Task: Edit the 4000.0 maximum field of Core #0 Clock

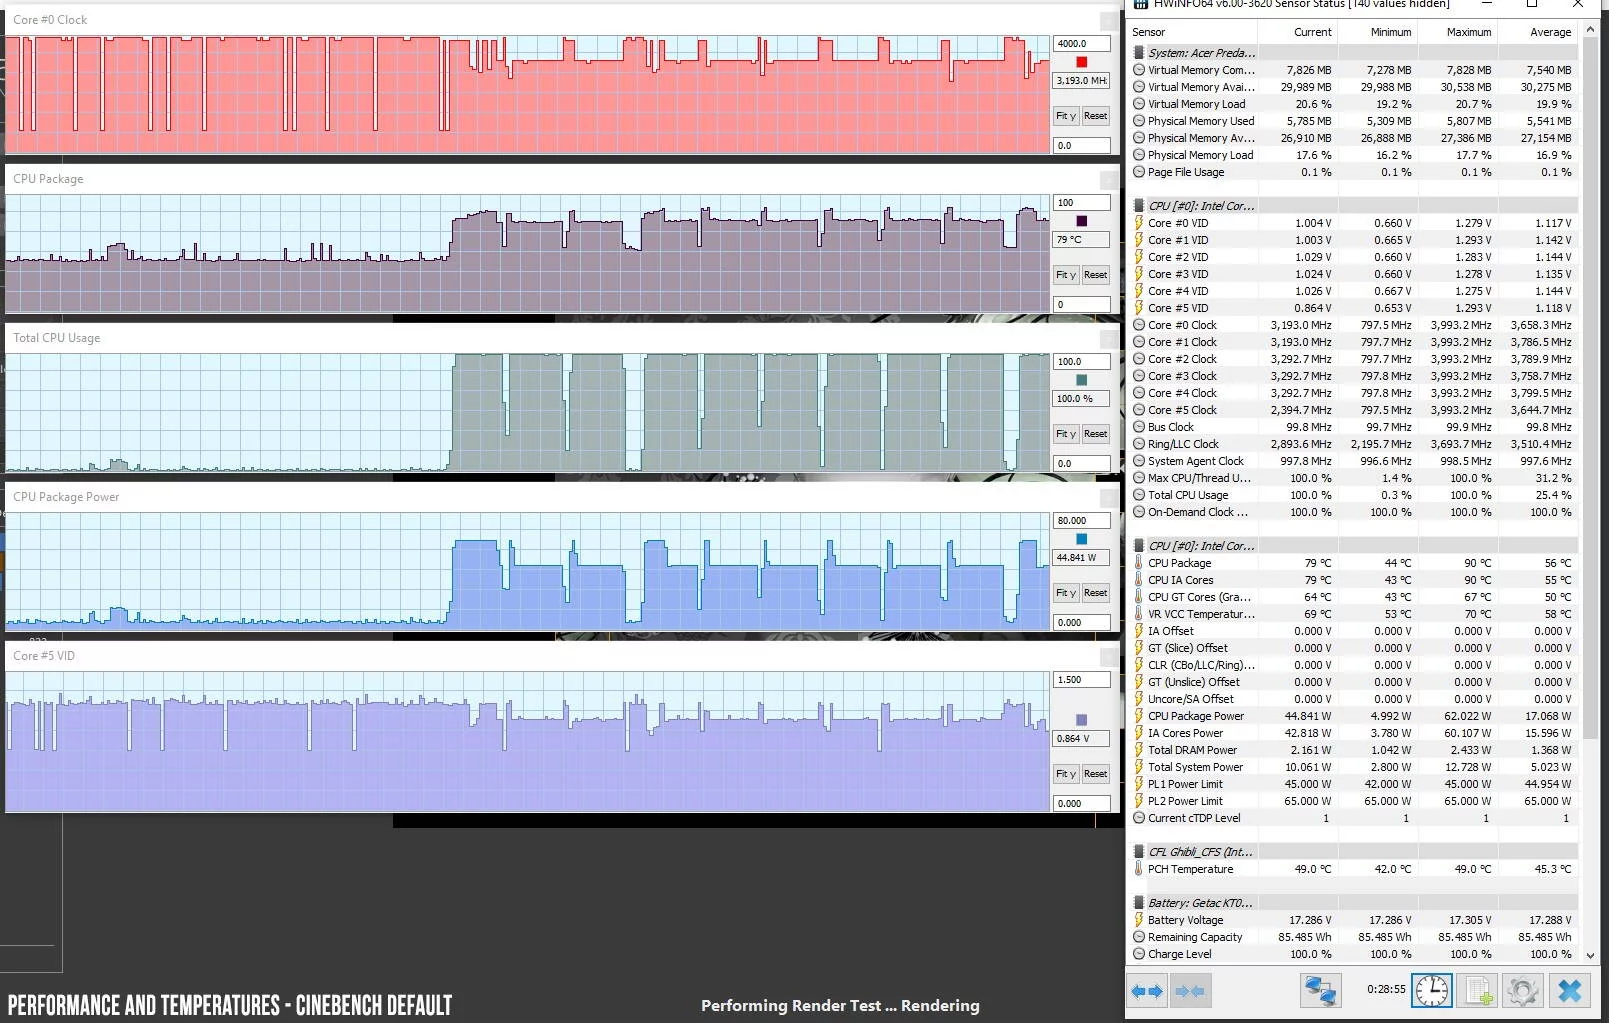Action: [1082, 44]
